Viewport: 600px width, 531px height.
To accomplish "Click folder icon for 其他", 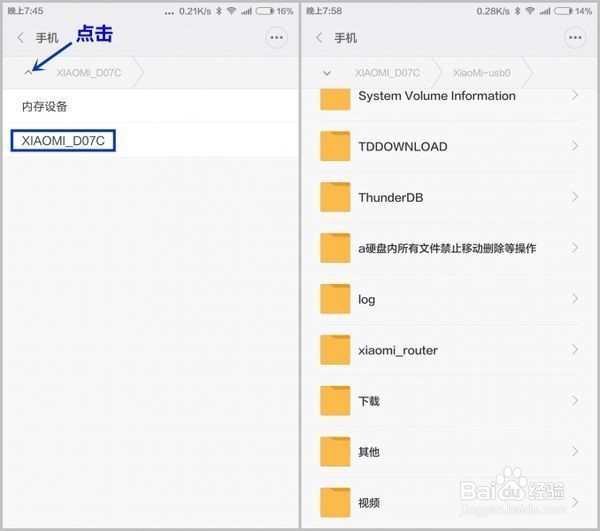I will (x=335, y=451).
